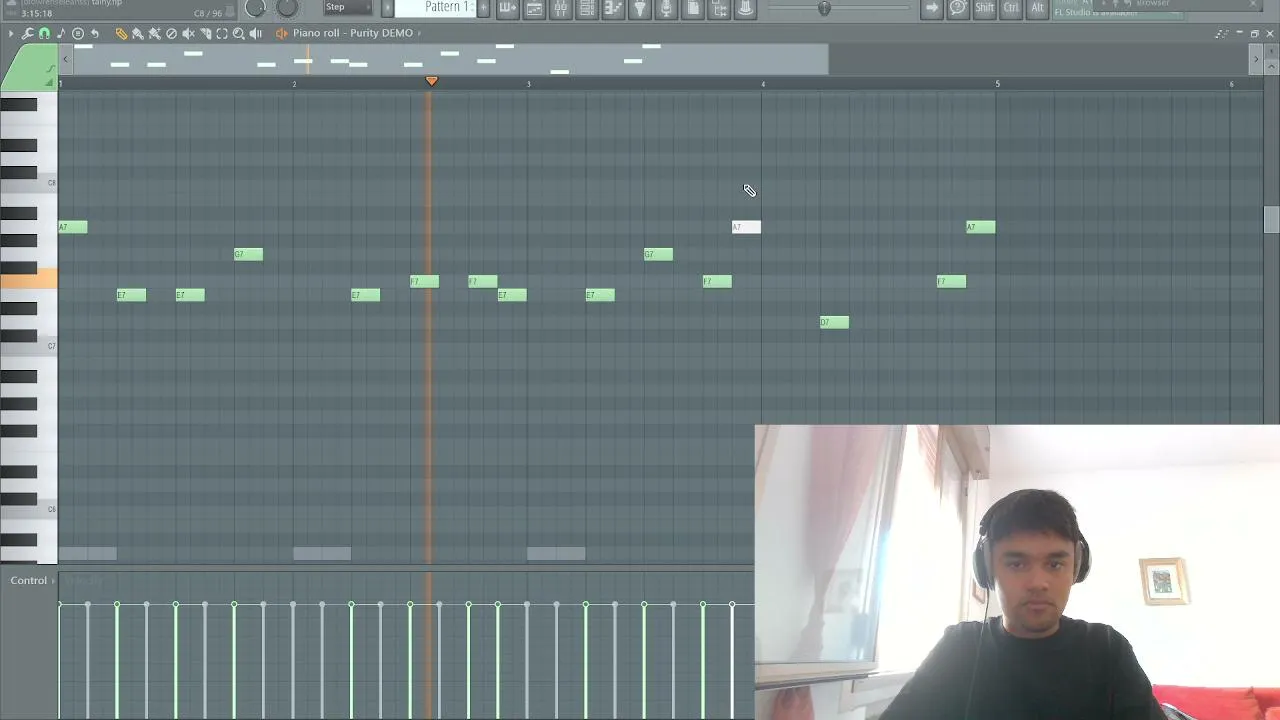
Task: Toggle the magnet snap-to-grid button
Action: pyautogui.click(x=44, y=33)
